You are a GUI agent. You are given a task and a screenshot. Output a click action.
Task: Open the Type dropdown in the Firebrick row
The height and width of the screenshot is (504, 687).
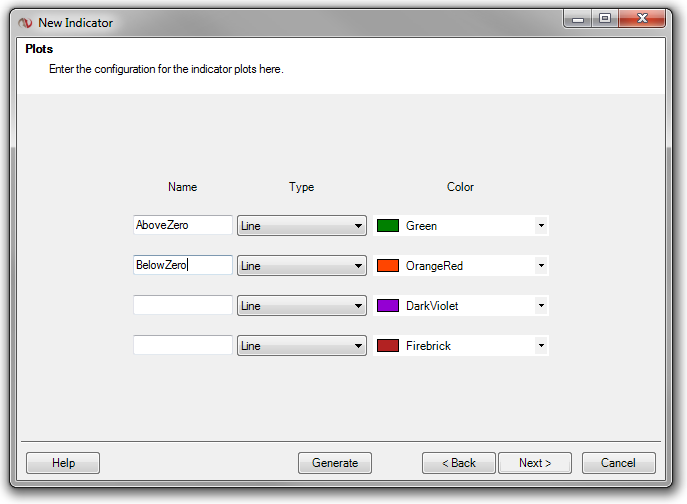point(302,345)
